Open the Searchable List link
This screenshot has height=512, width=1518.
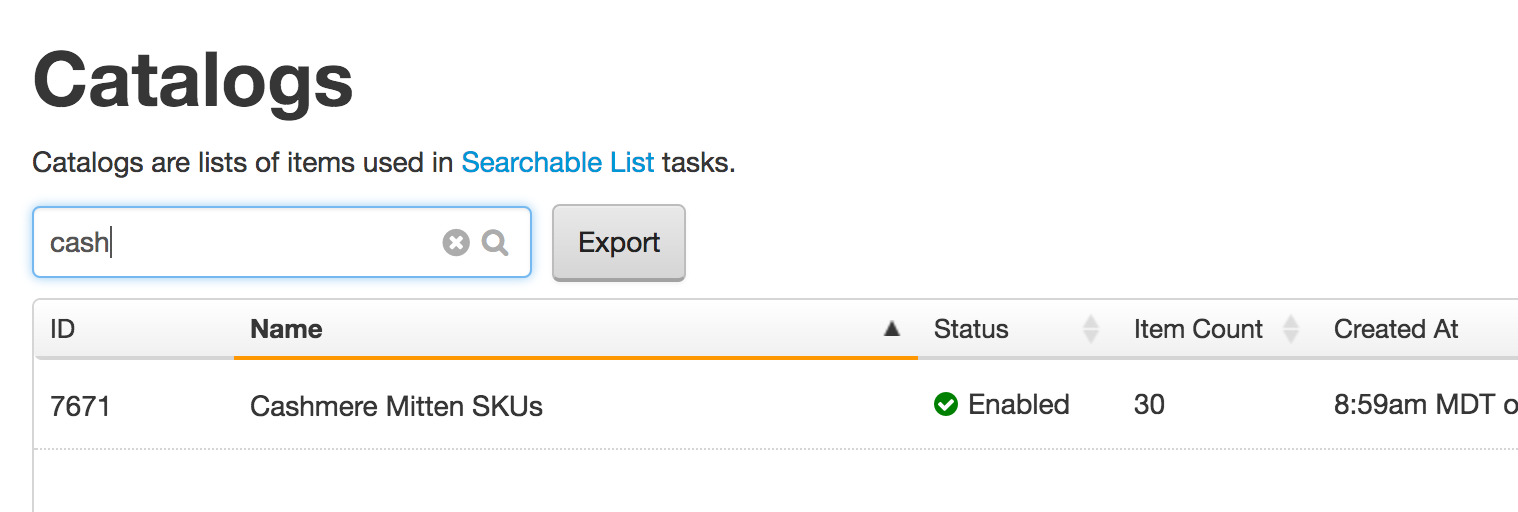coord(558,162)
